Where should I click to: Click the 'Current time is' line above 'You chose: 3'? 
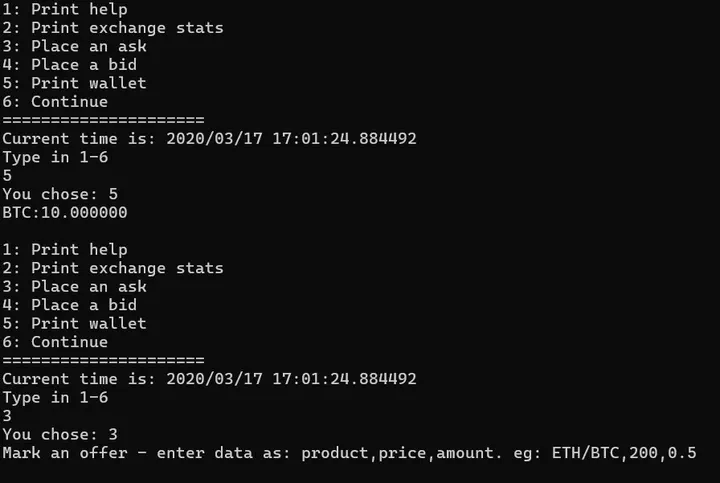pyautogui.click(x=209, y=379)
